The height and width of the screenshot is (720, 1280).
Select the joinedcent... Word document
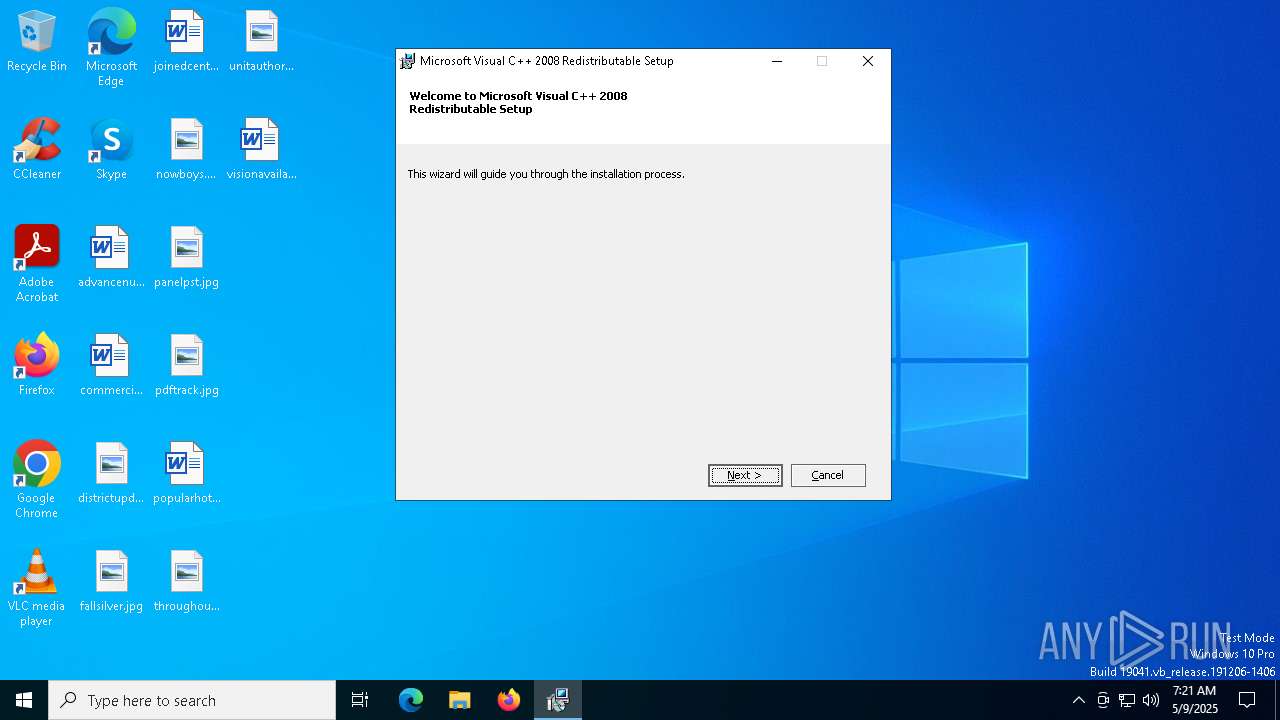pos(186,41)
